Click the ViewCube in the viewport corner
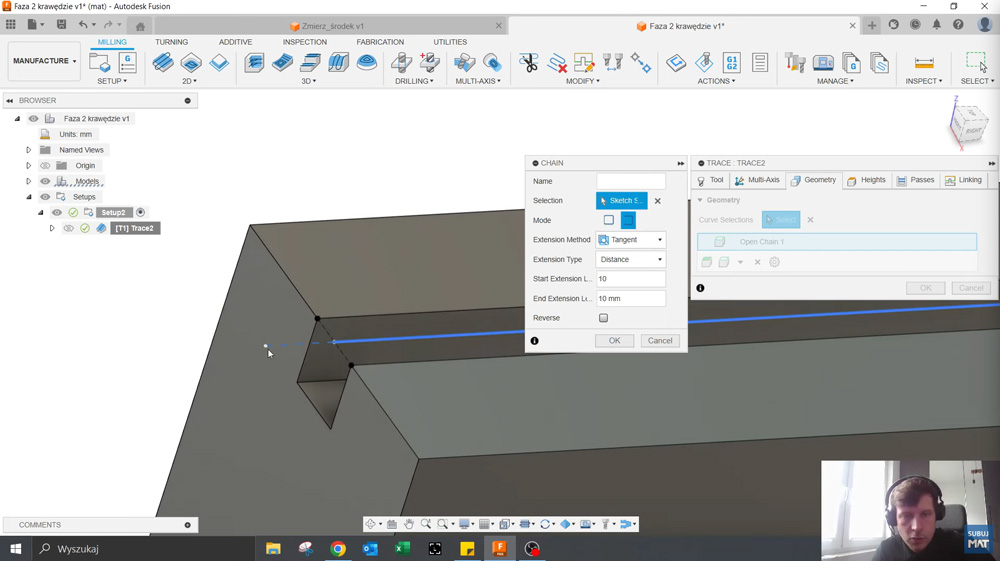The width and height of the screenshot is (1000, 561). coord(968,124)
